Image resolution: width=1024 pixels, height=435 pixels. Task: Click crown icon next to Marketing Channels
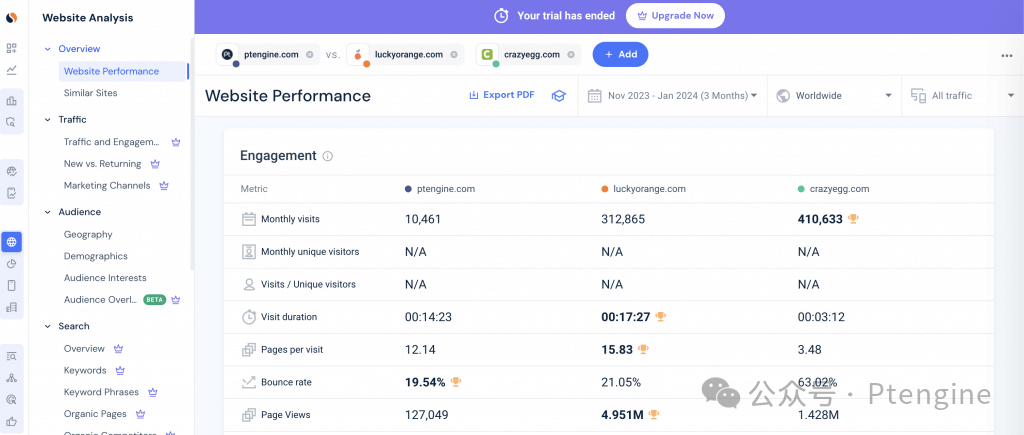coord(163,185)
